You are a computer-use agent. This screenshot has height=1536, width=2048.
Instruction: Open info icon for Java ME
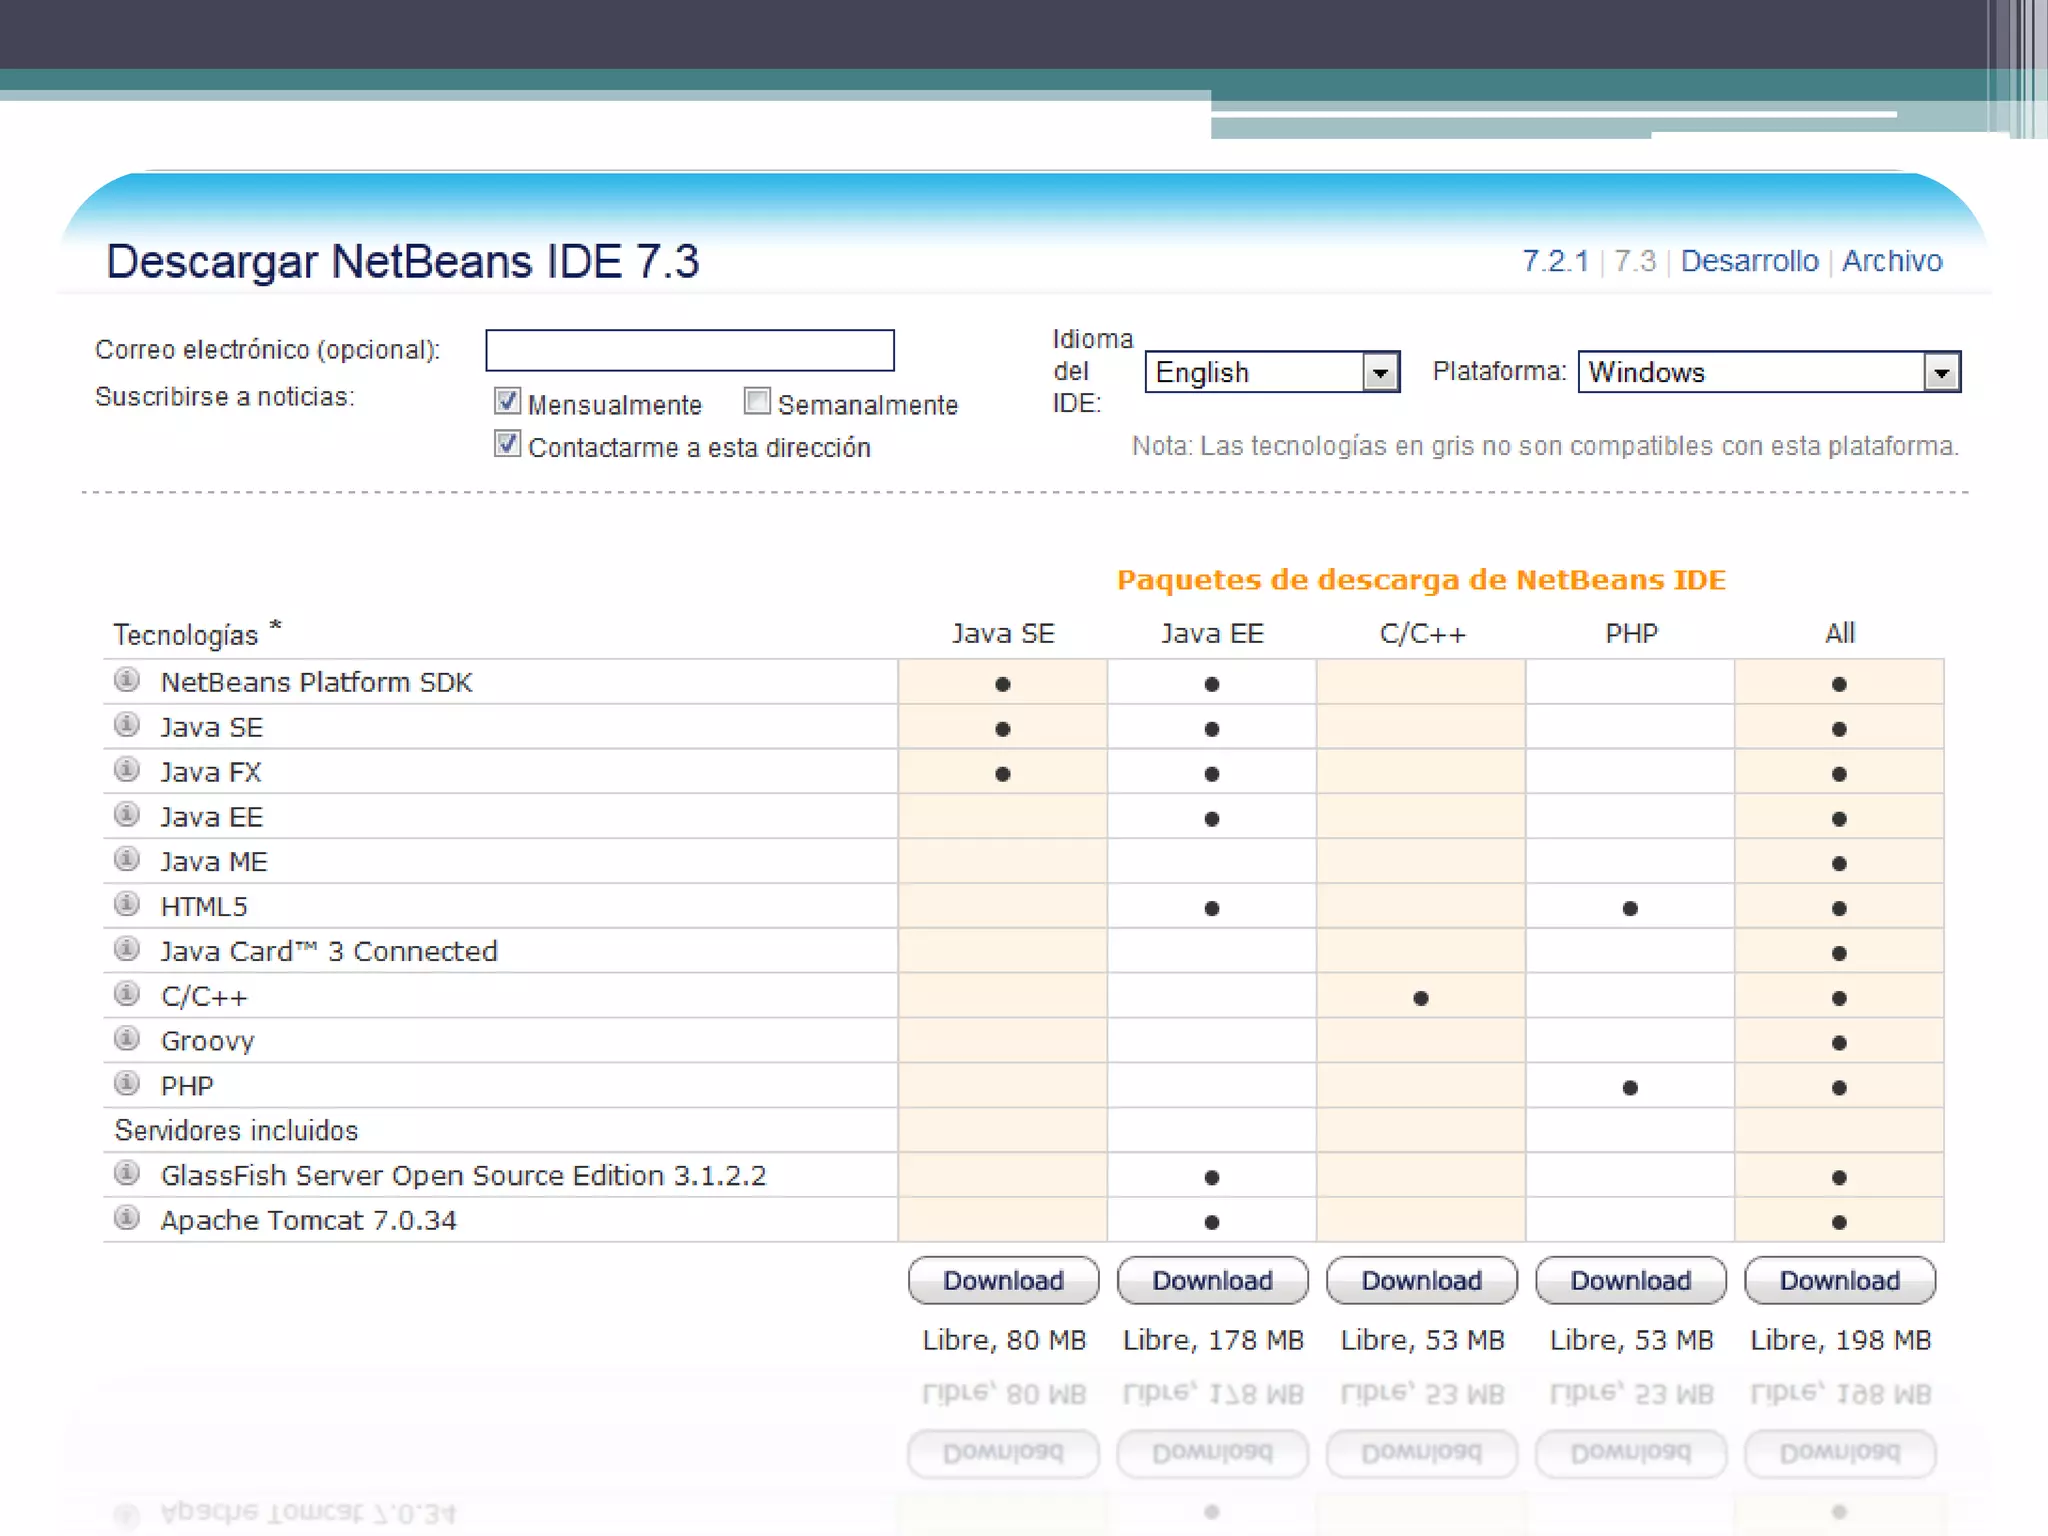coord(127,860)
